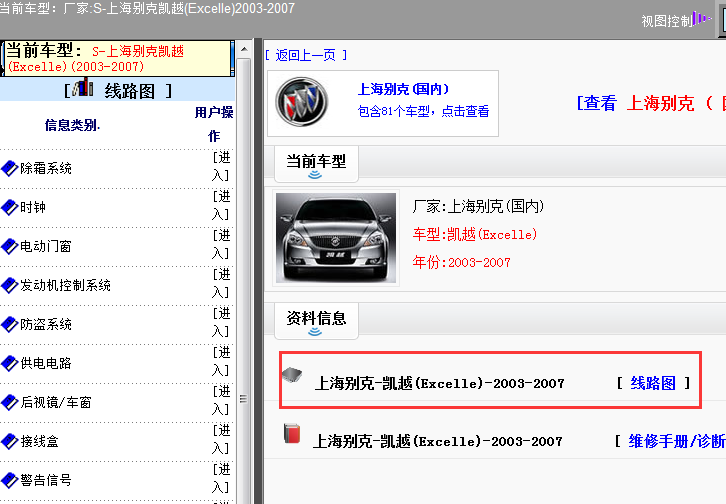This screenshot has height=504, width=726.
Task: Open the 线路图 link for Excelle
Action: [x=653, y=383]
